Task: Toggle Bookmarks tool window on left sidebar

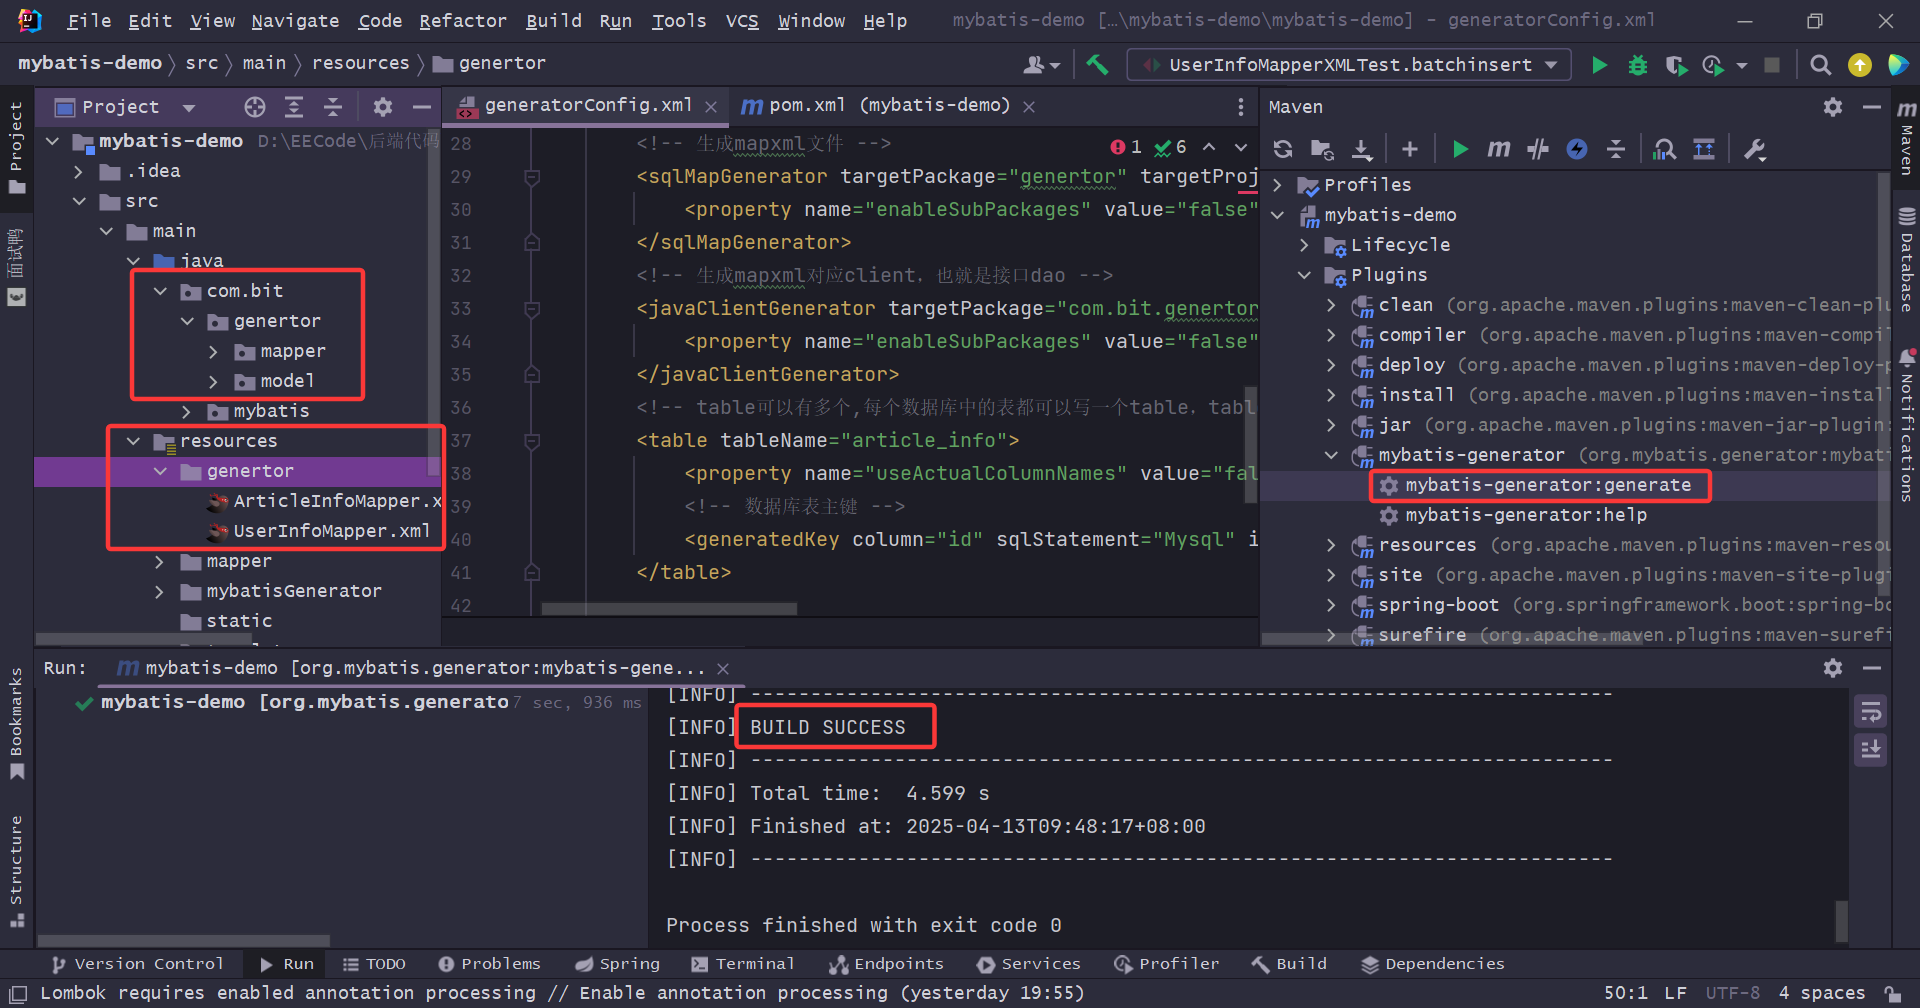Action: tap(16, 723)
